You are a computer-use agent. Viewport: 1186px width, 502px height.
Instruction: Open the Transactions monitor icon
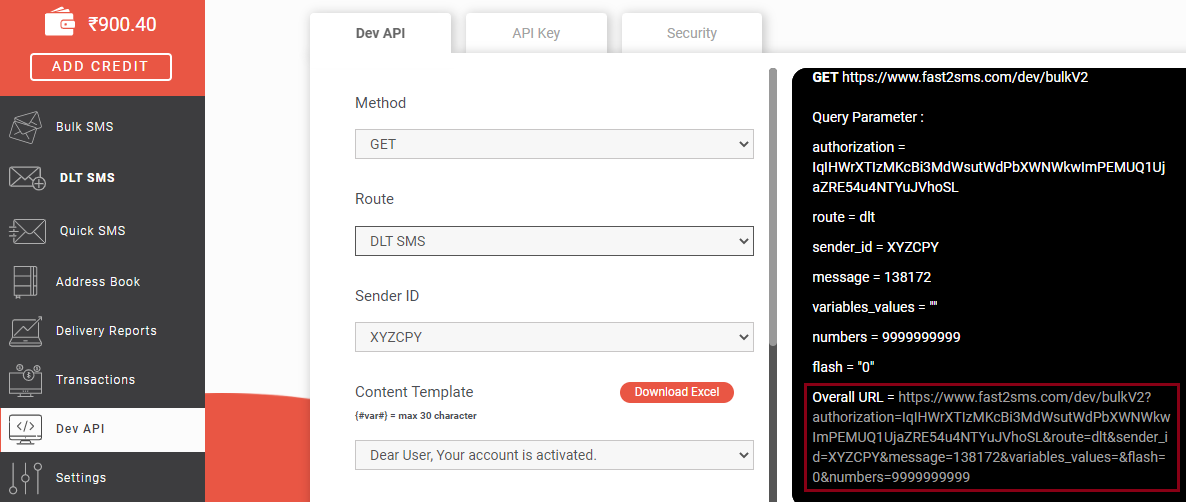click(x=27, y=380)
